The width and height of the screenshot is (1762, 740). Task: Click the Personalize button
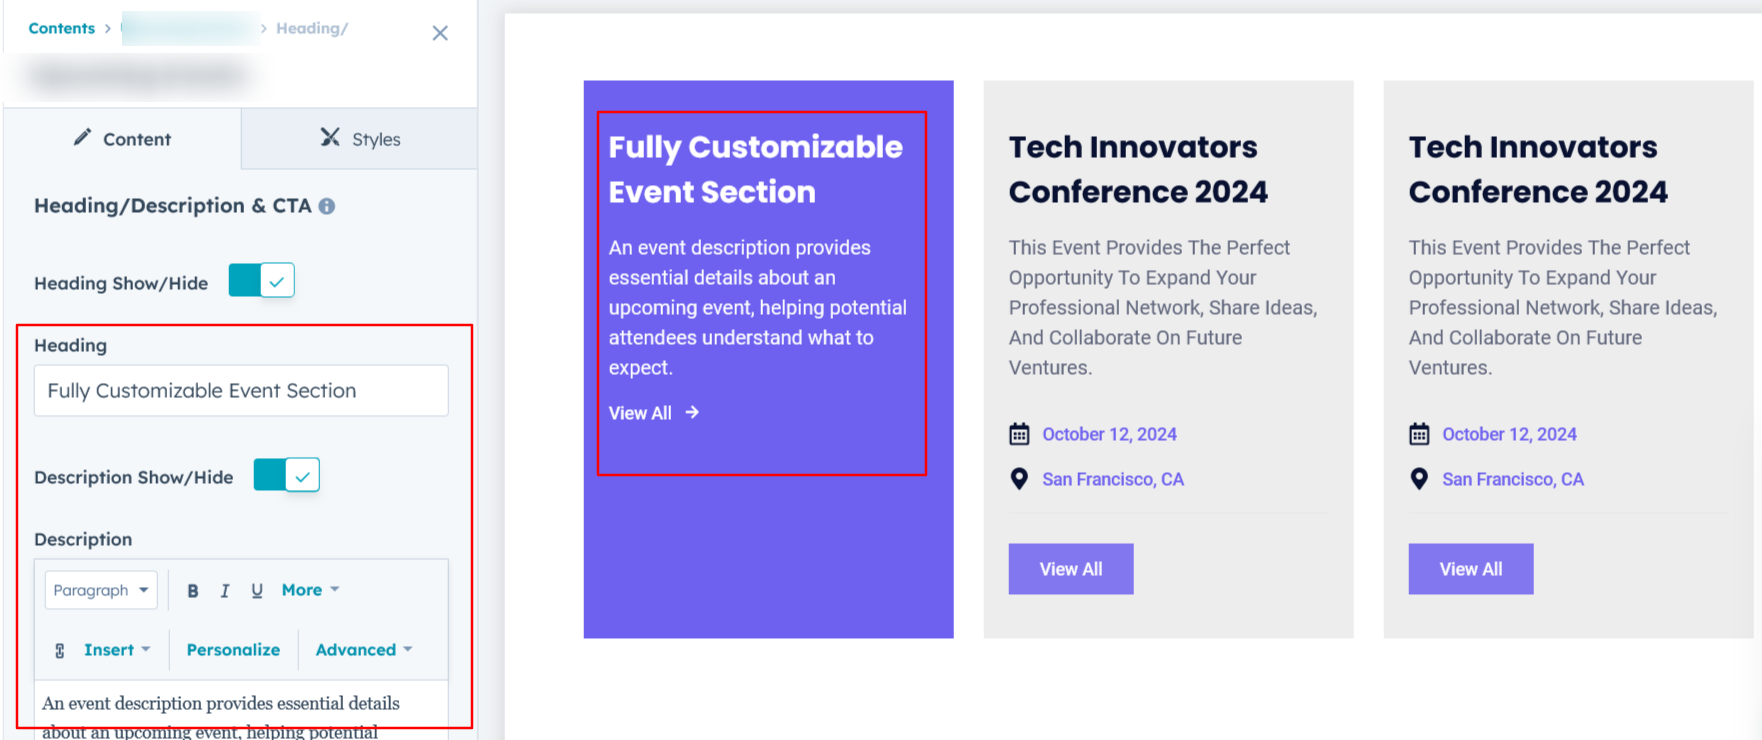click(x=233, y=650)
